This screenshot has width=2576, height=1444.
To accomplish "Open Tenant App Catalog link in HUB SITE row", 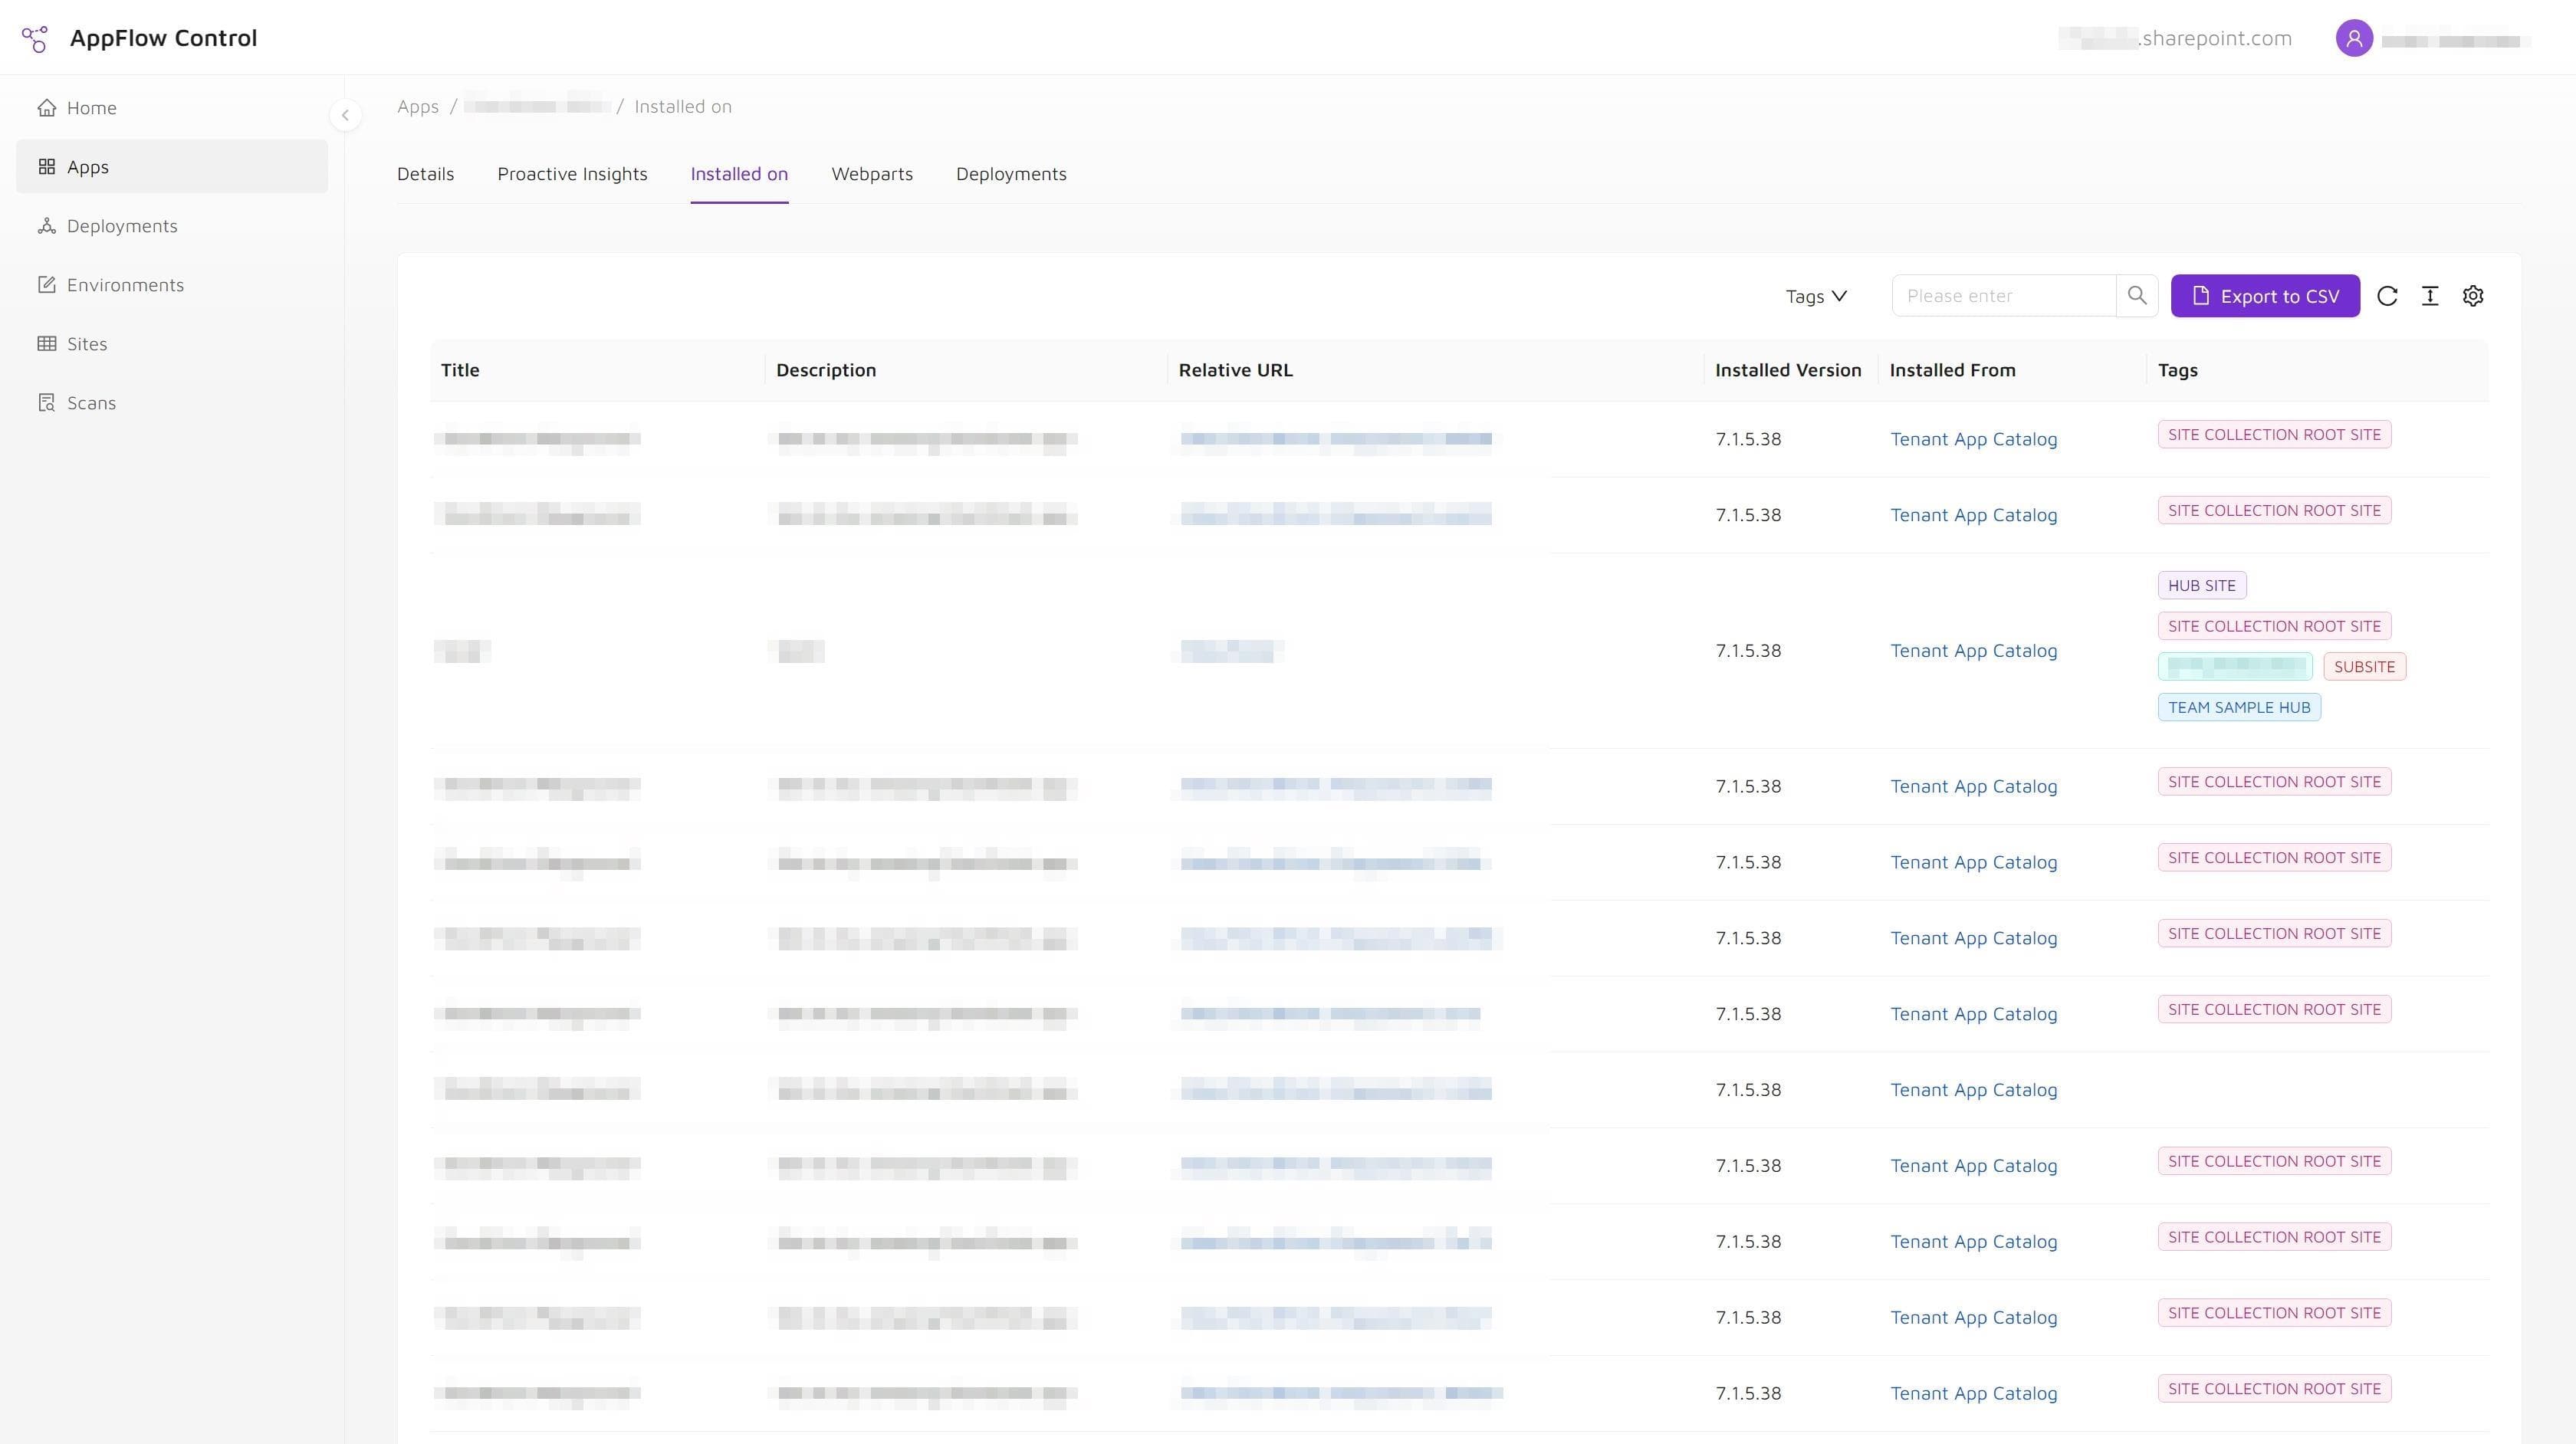I will 1973,651.
